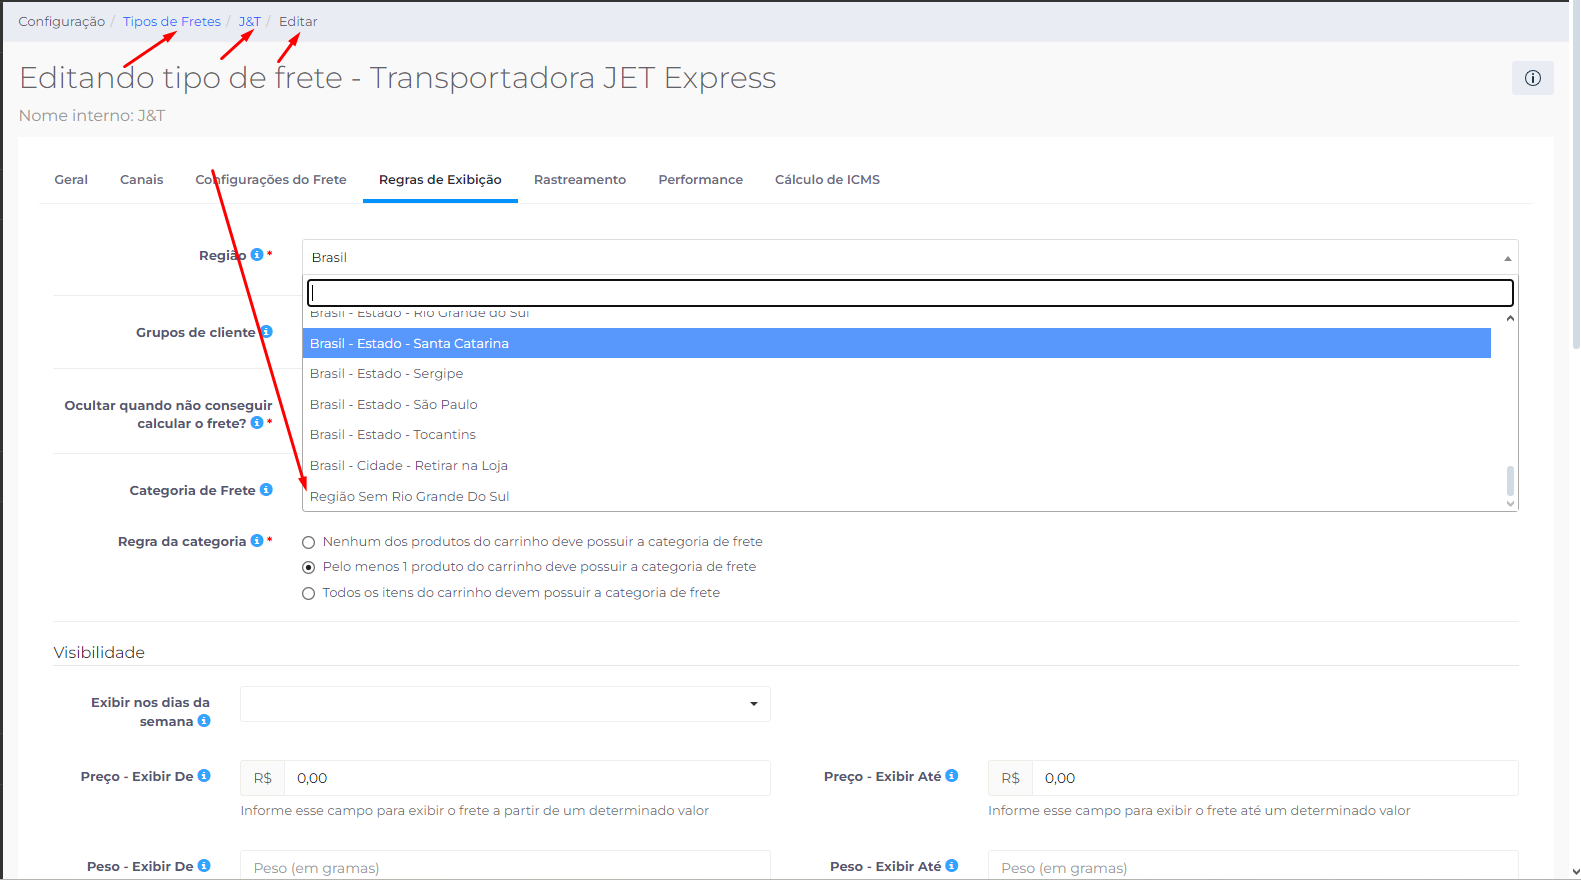Switch to the Geral tab
This screenshot has width=1581, height=880.
pyautogui.click(x=71, y=180)
